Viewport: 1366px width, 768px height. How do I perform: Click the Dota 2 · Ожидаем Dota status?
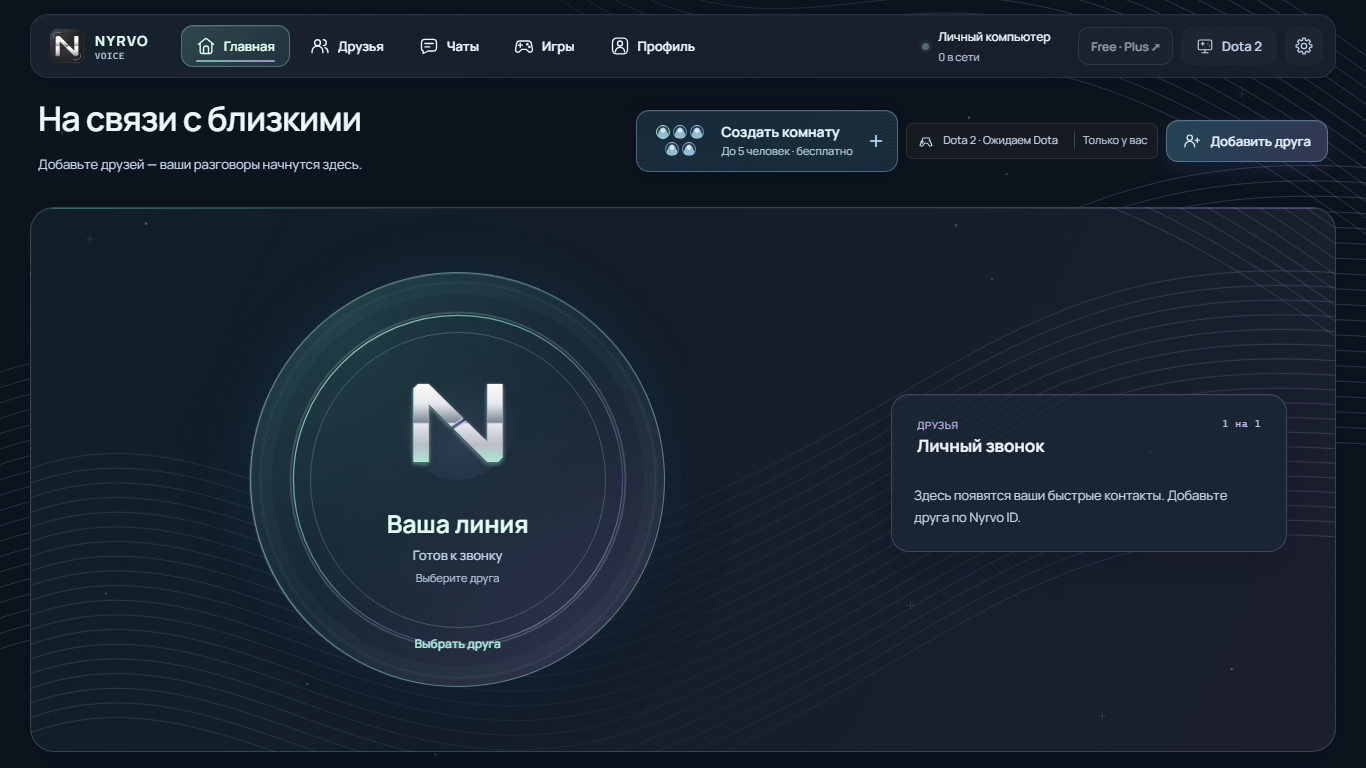[x=1000, y=141]
